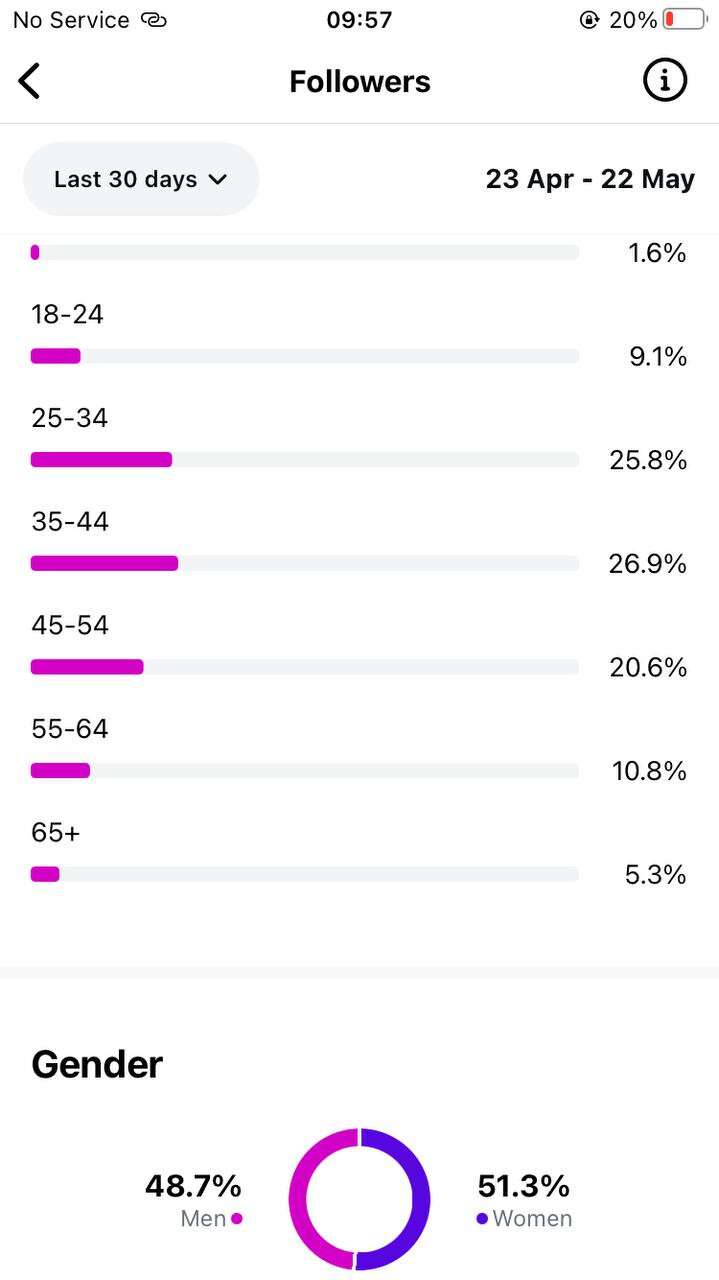Image resolution: width=719 pixels, height=1280 pixels.
Task: Select the 18-24 age bar
Action: (x=305, y=356)
